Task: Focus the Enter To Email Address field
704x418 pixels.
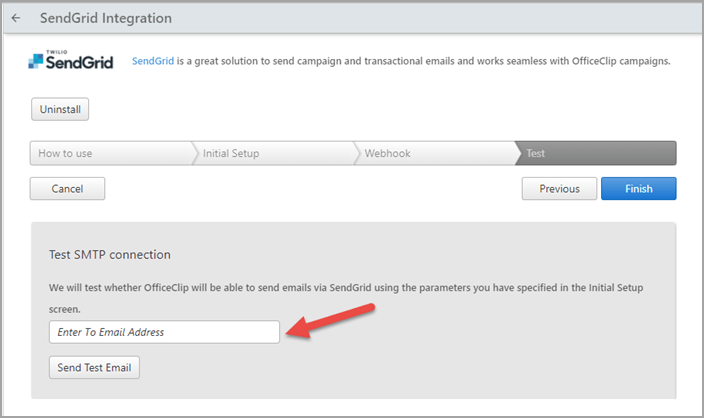Action: (x=164, y=332)
